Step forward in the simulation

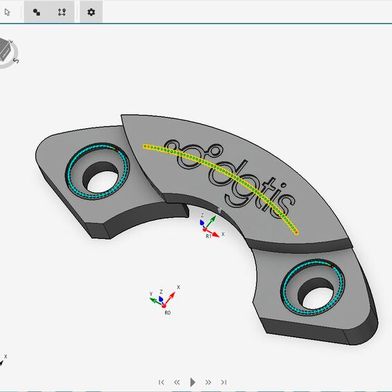click(x=208, y=382)
